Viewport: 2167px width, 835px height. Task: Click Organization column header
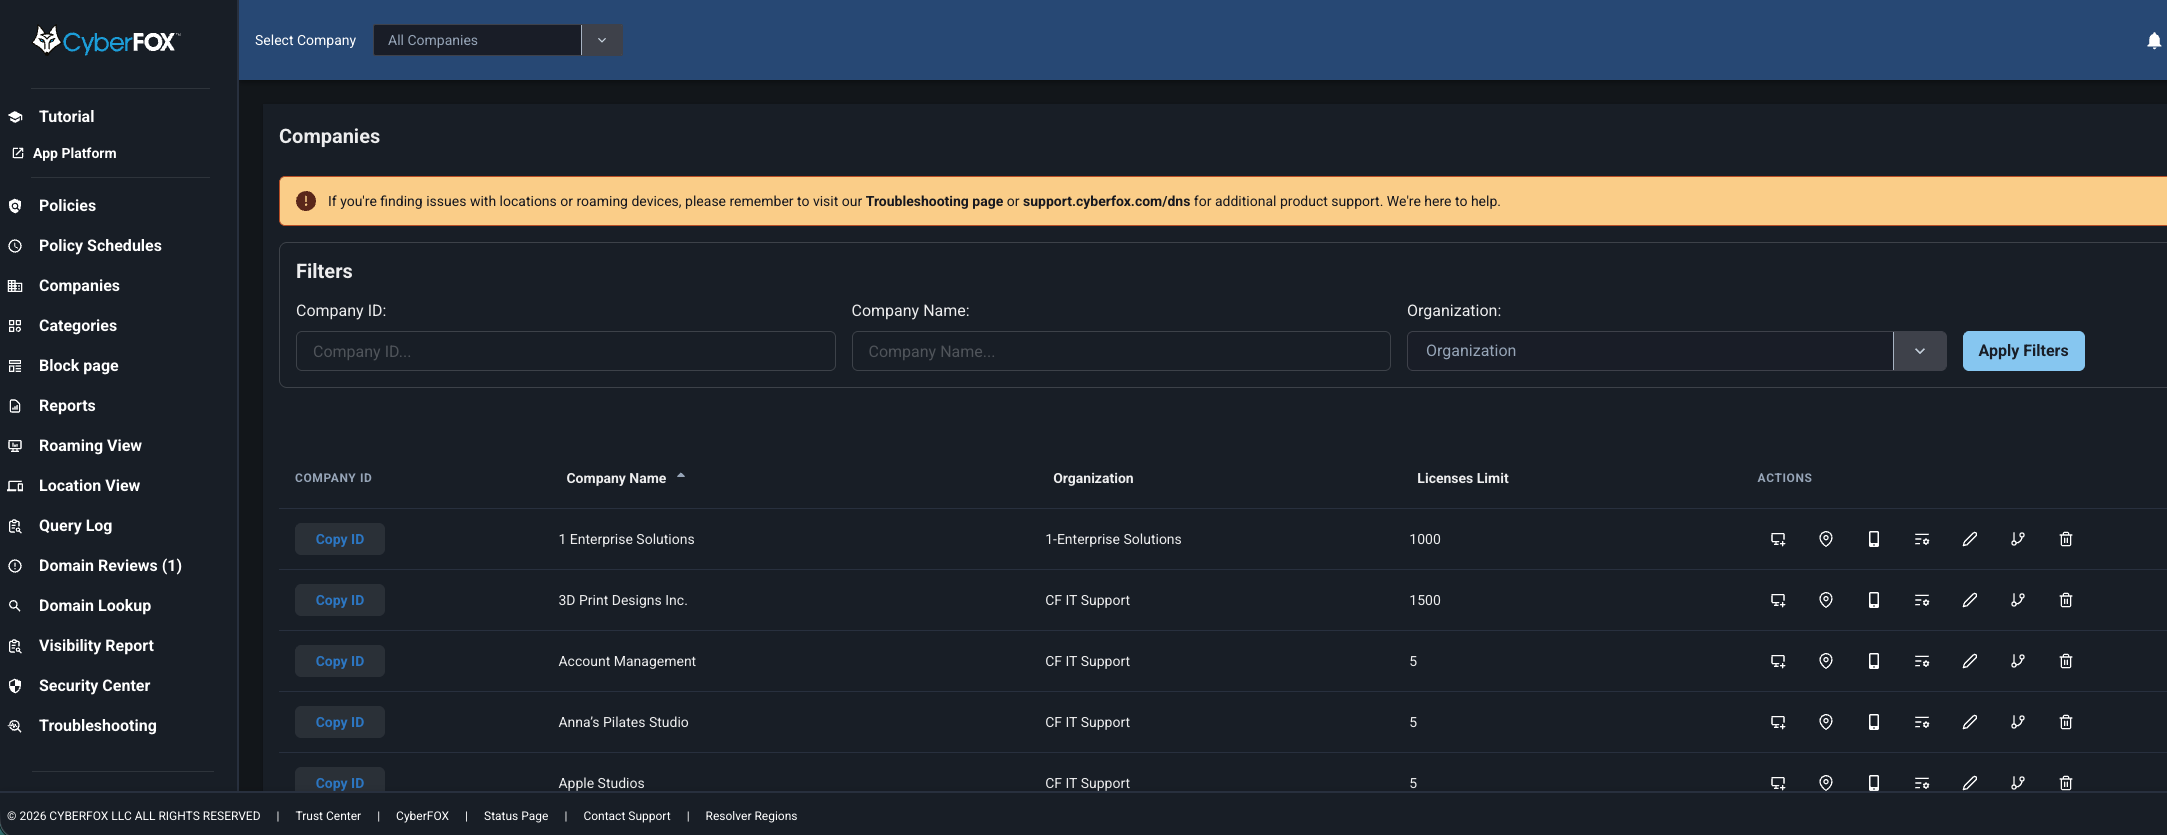pos(1093,478)
